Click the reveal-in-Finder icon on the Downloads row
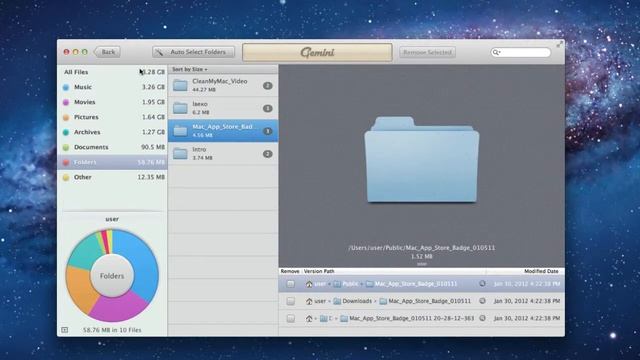The image size is (640, 360). pyautogui.click(x=482, y=301)
